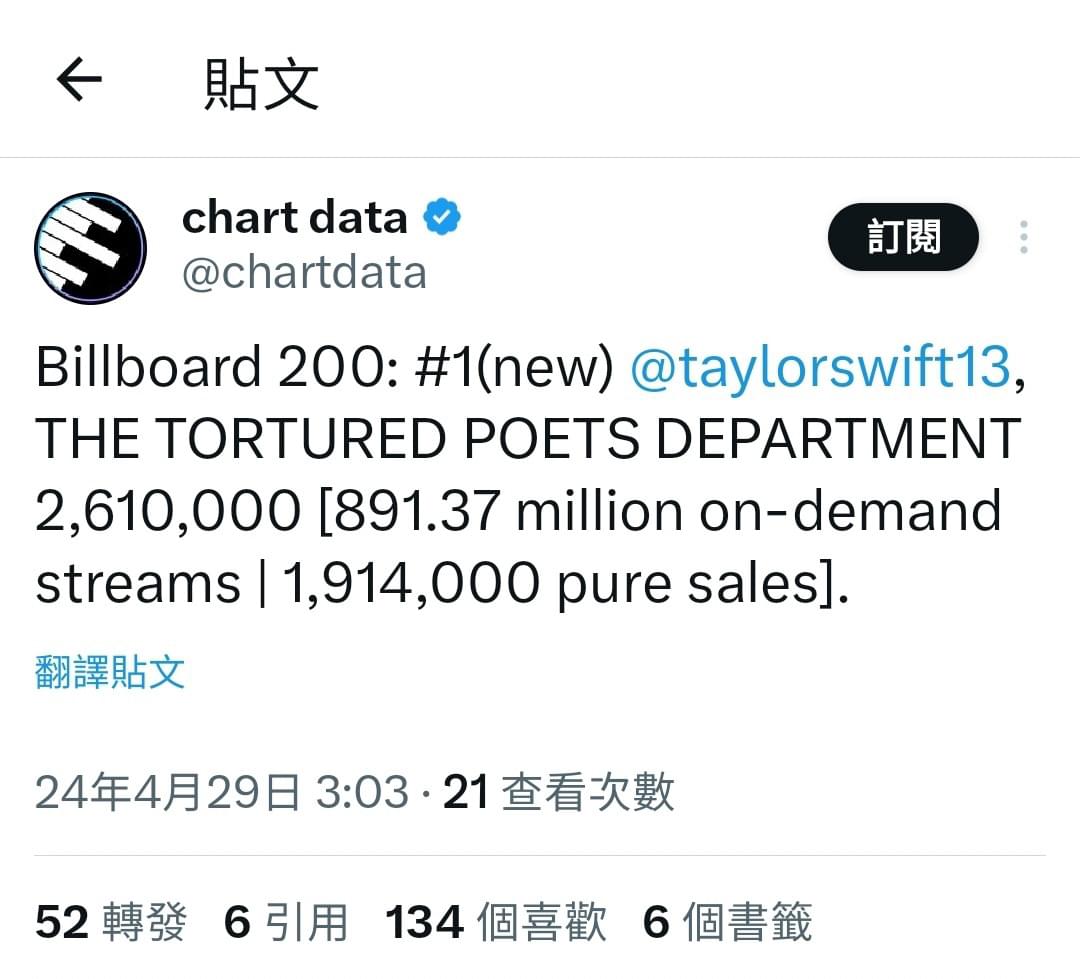View the 6 引用 quotes list
Screen dimensions: 1080x979
tap(286, 922)
